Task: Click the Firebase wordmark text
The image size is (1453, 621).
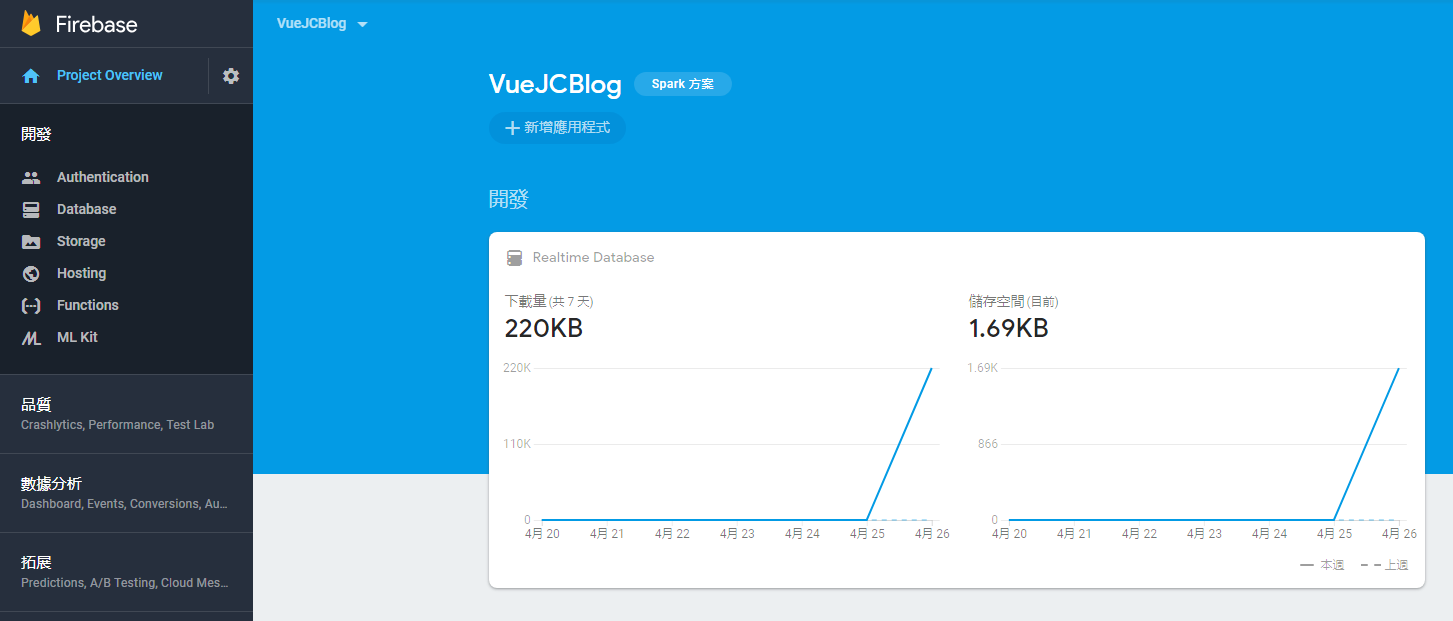Action: click(x=97, y=25)
